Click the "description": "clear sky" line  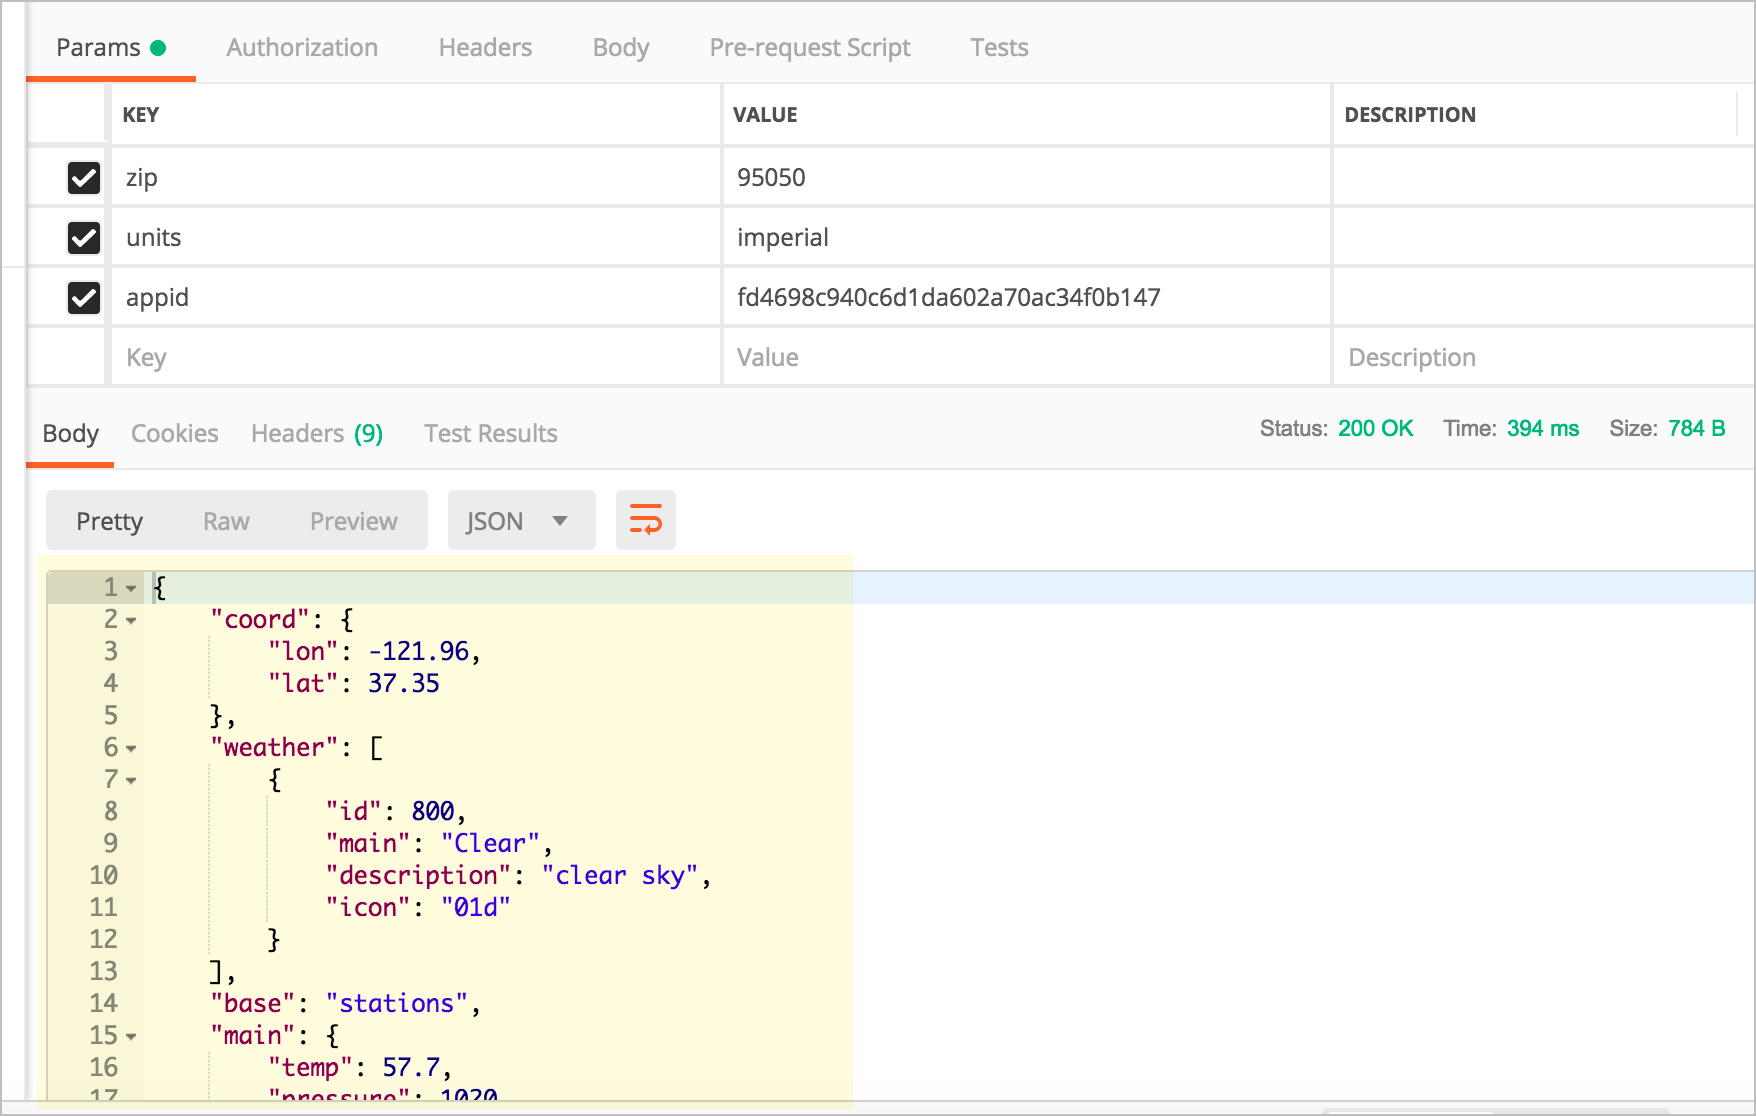(518, 876)
